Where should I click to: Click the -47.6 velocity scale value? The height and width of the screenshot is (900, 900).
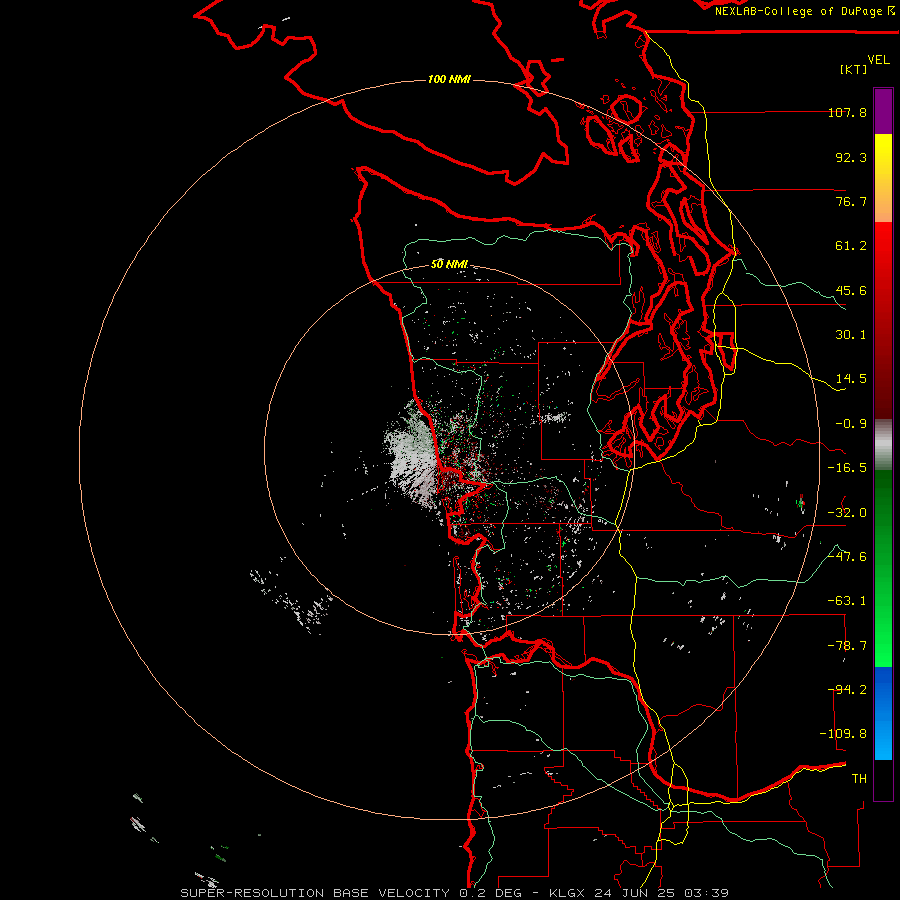847,557
